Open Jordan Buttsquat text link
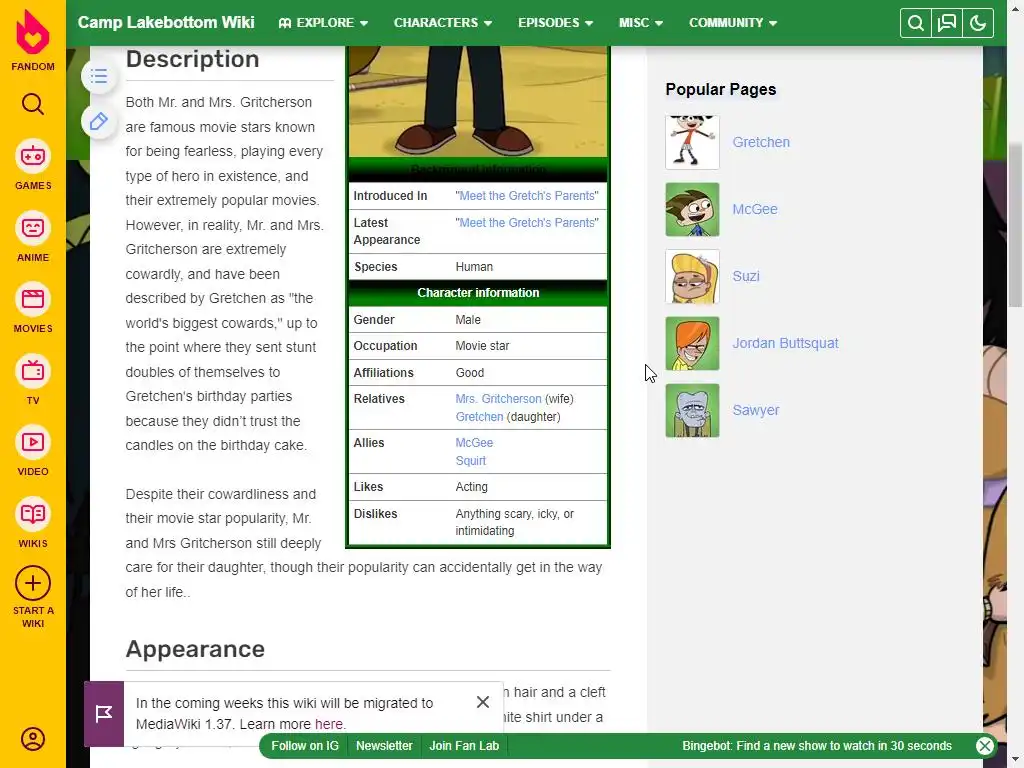The height and width of the screenshot is (768, 1024). click(x=785, y=343)
